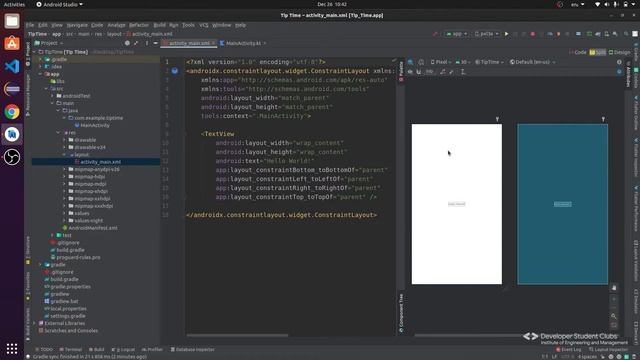Open the Pixel device preview dropdown

[x=440, y=62]
